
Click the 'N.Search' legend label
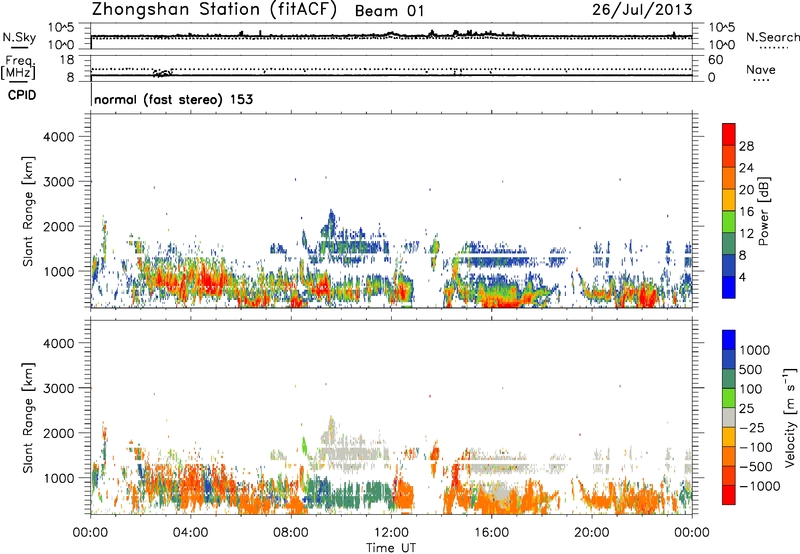click(772, 37)
